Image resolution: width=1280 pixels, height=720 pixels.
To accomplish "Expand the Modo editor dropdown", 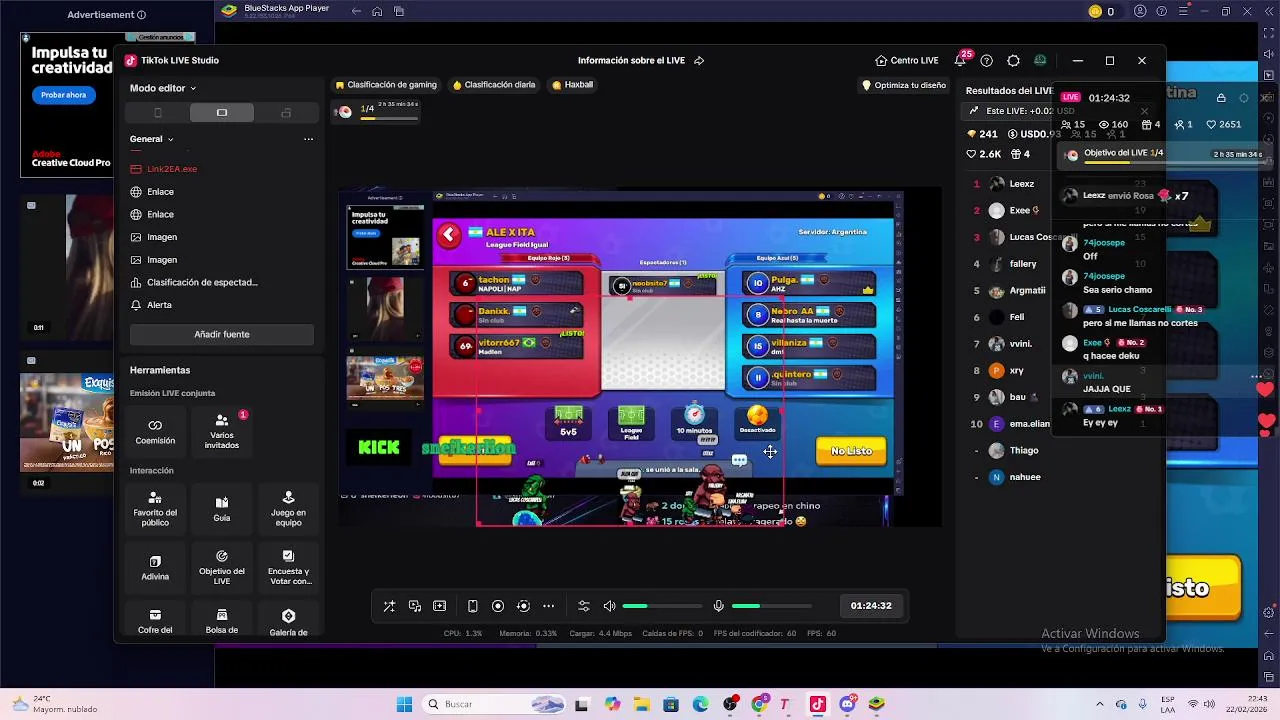I will (x=163, y=88).
